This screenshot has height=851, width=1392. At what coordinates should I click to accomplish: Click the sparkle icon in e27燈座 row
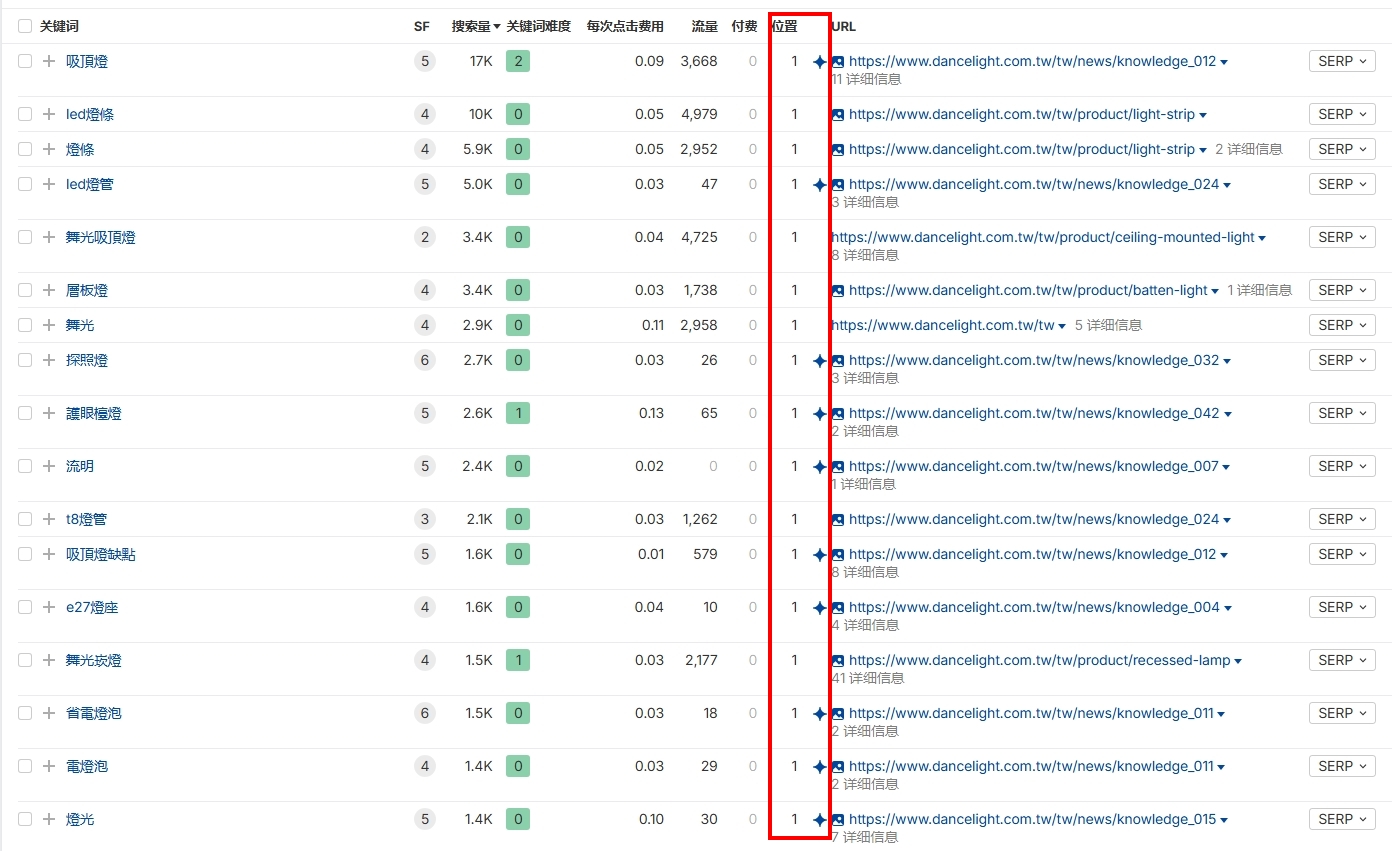coord(820,608)
